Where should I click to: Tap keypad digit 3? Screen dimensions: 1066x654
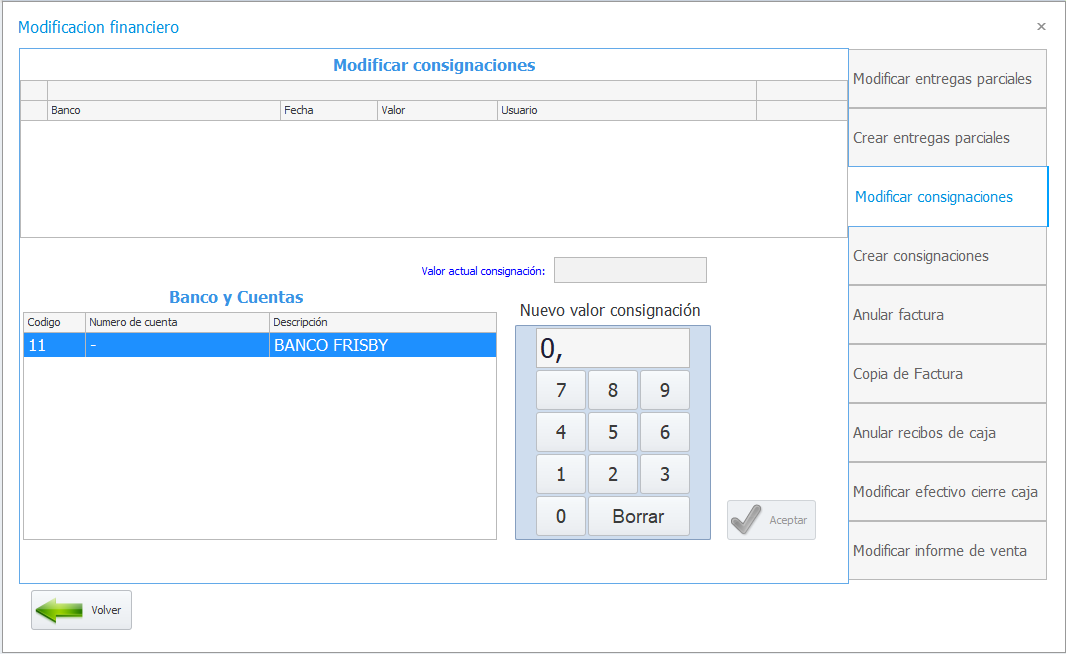click(665, 475)
